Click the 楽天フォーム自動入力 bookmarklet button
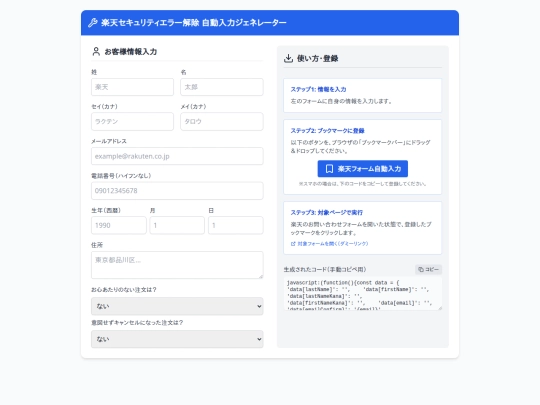Image resolution: width=540 pixels, height=405 pixels. tap(363, 169)
